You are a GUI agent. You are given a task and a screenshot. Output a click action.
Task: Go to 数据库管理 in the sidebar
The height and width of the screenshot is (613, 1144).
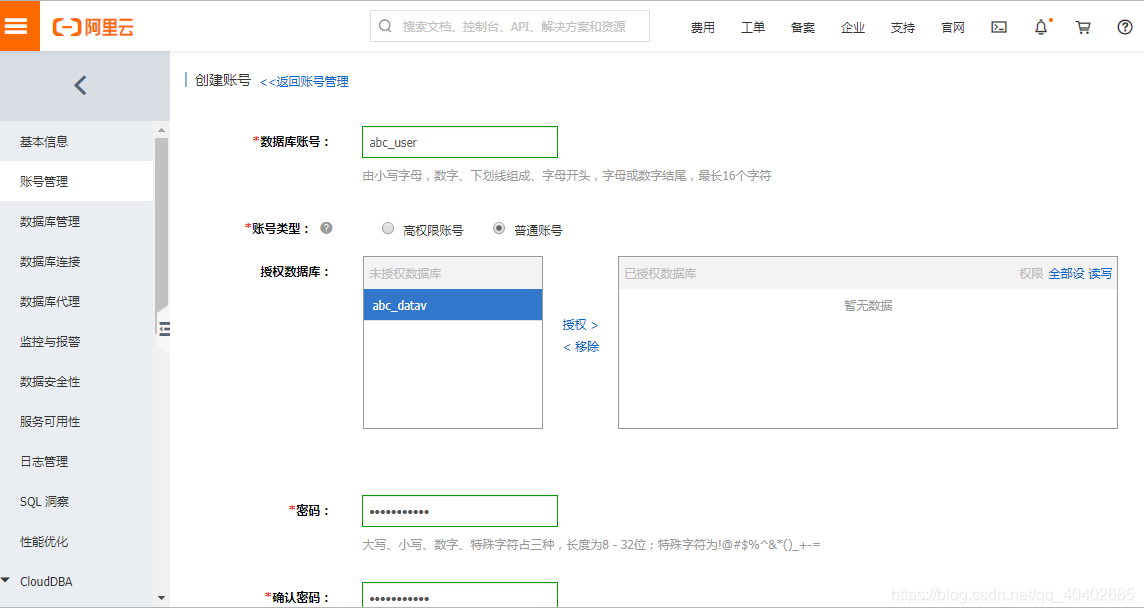(77, 222)
